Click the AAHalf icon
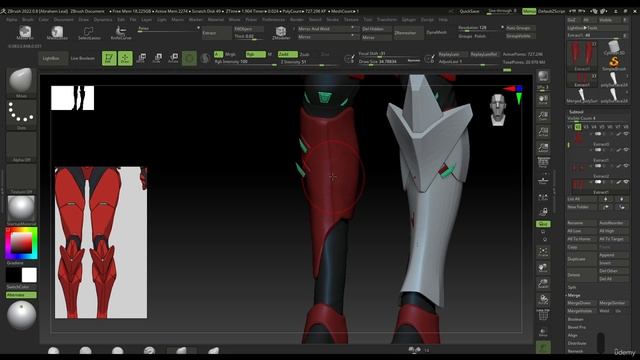This screenshot has width=640, height=360. 543,148
